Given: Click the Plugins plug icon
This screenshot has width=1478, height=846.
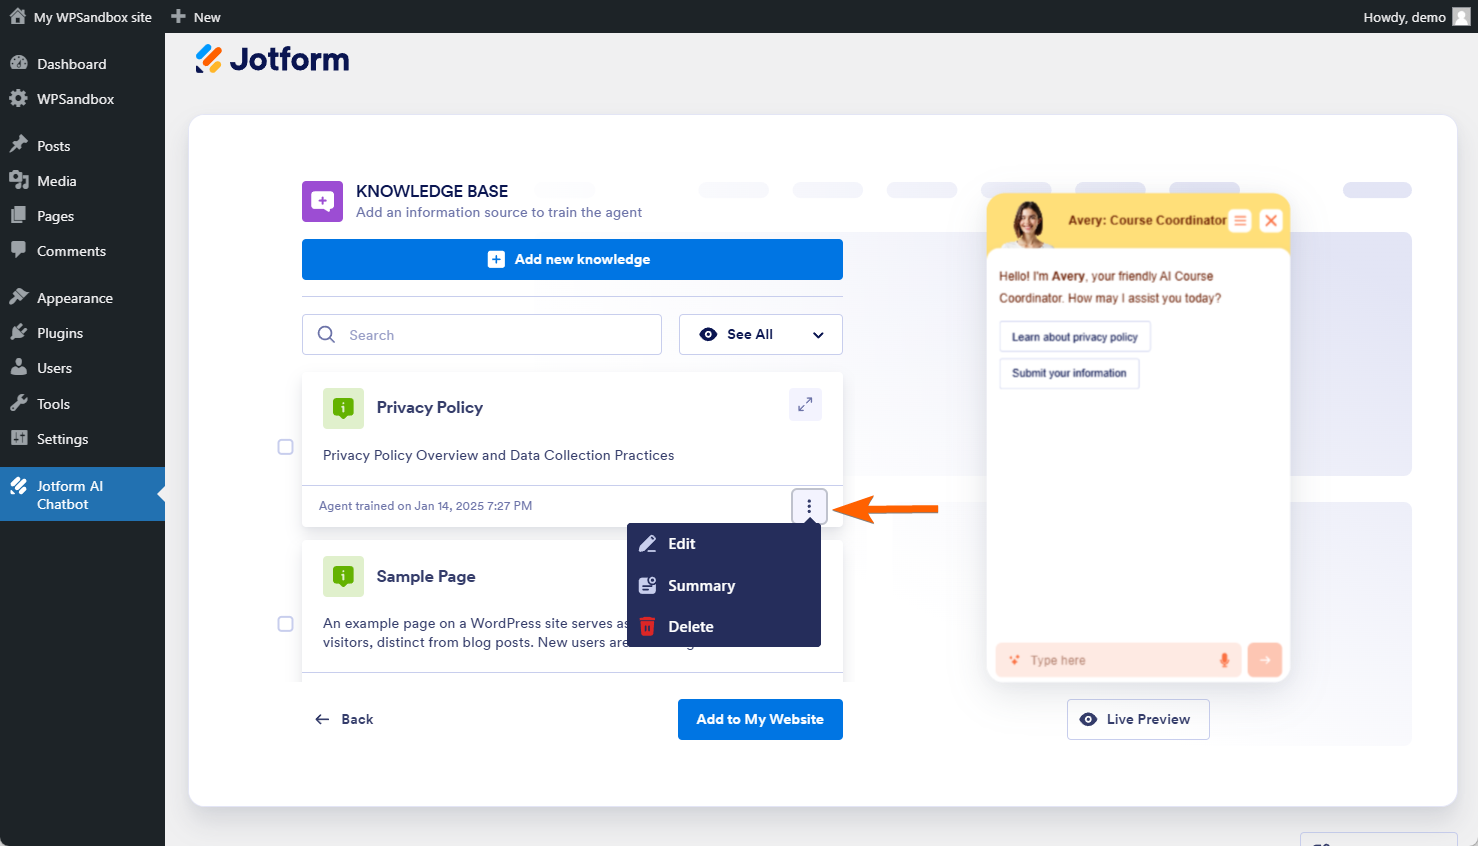Looking at the screenshot, I should coord(19,332).
